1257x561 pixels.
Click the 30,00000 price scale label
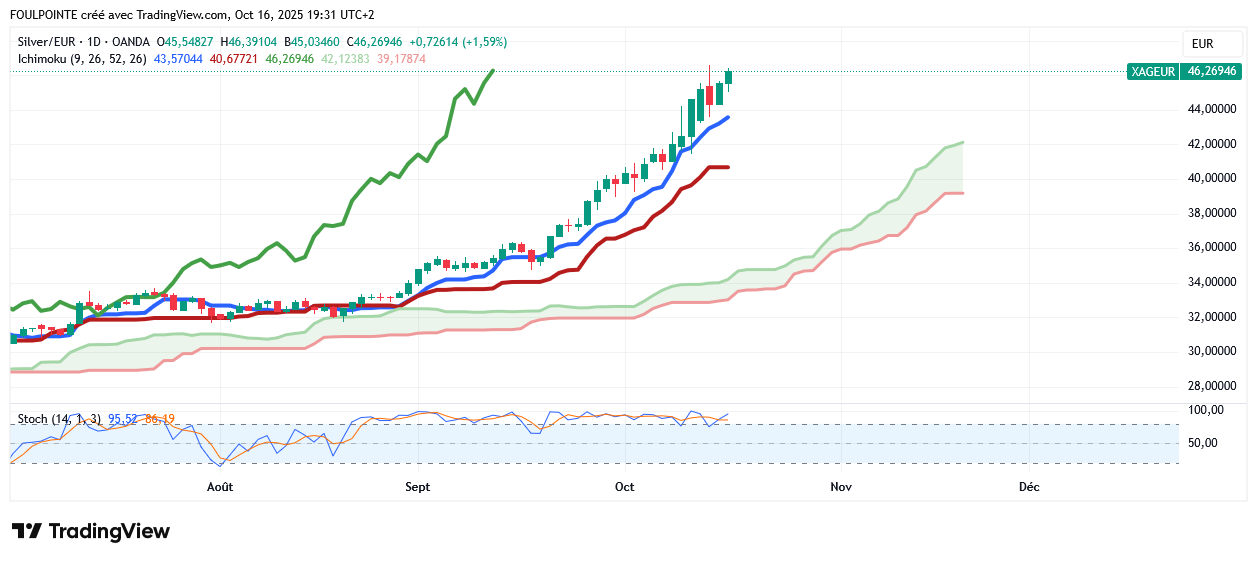1212,351
